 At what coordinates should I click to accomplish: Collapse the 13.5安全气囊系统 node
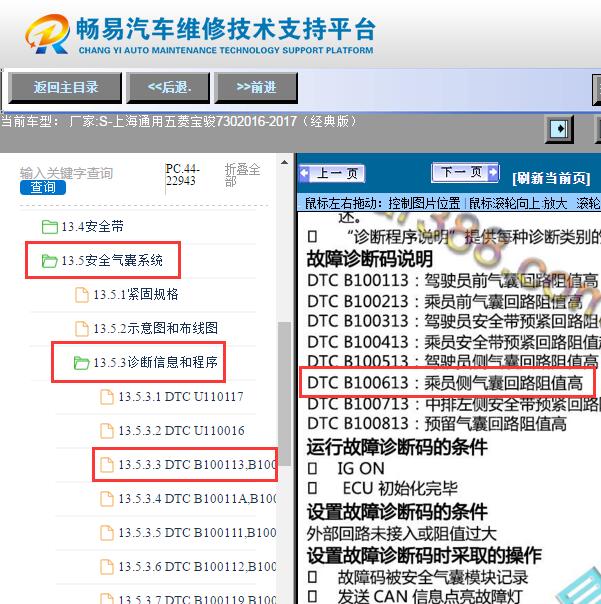point(112,260)
